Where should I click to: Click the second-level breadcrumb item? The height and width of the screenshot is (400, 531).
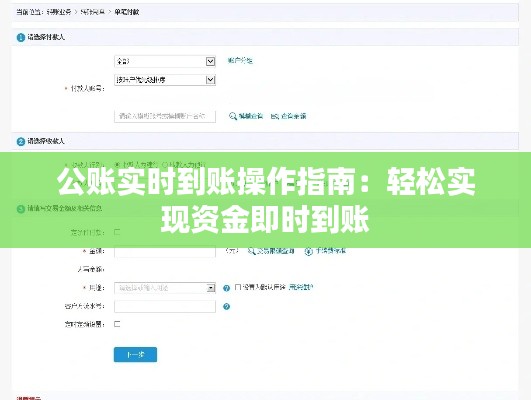(x=92, y=12)
